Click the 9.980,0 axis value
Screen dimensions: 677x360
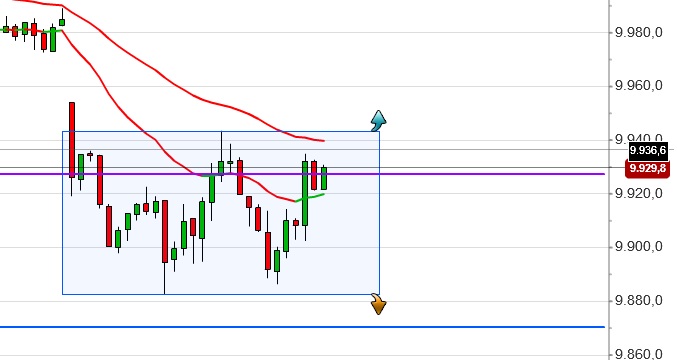(x=639, y=32)
